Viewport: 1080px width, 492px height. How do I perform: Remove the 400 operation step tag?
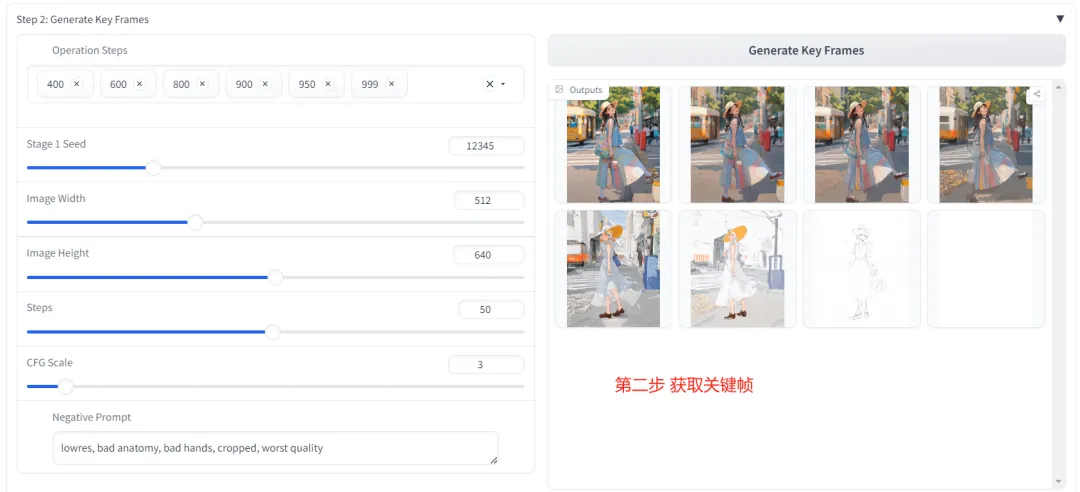(x=77, y=84)
